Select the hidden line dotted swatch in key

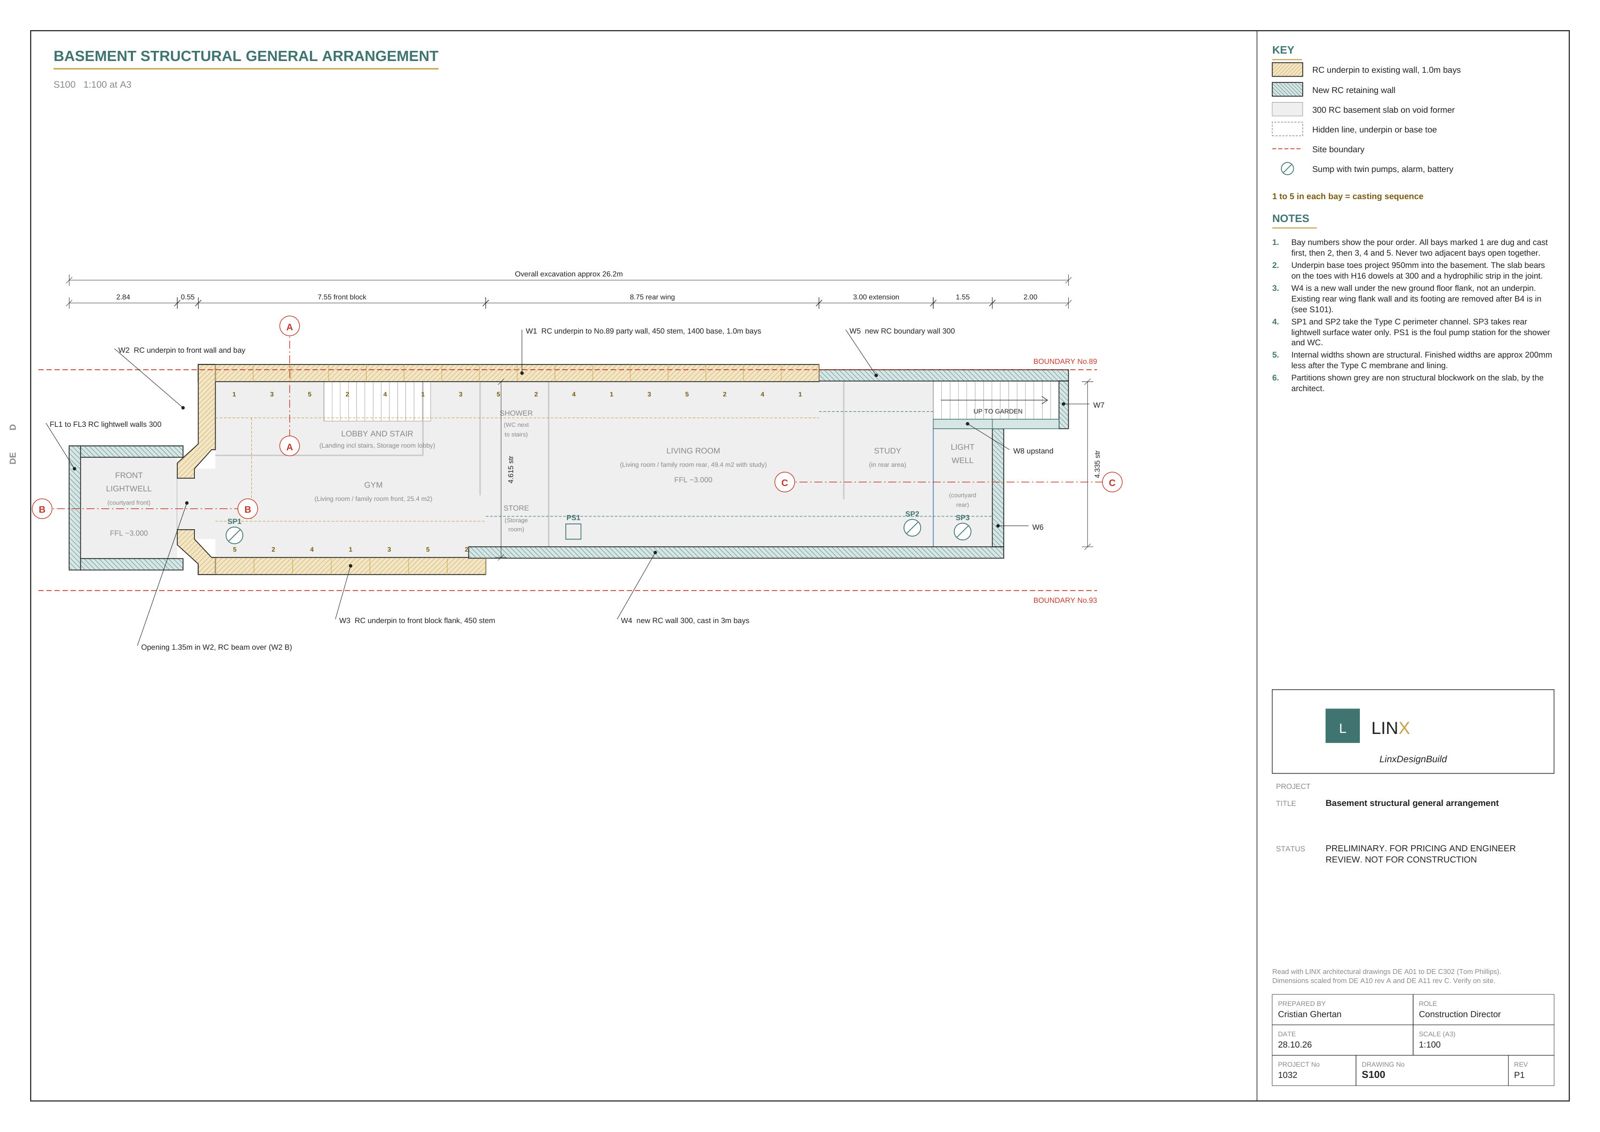point(1287,129)
